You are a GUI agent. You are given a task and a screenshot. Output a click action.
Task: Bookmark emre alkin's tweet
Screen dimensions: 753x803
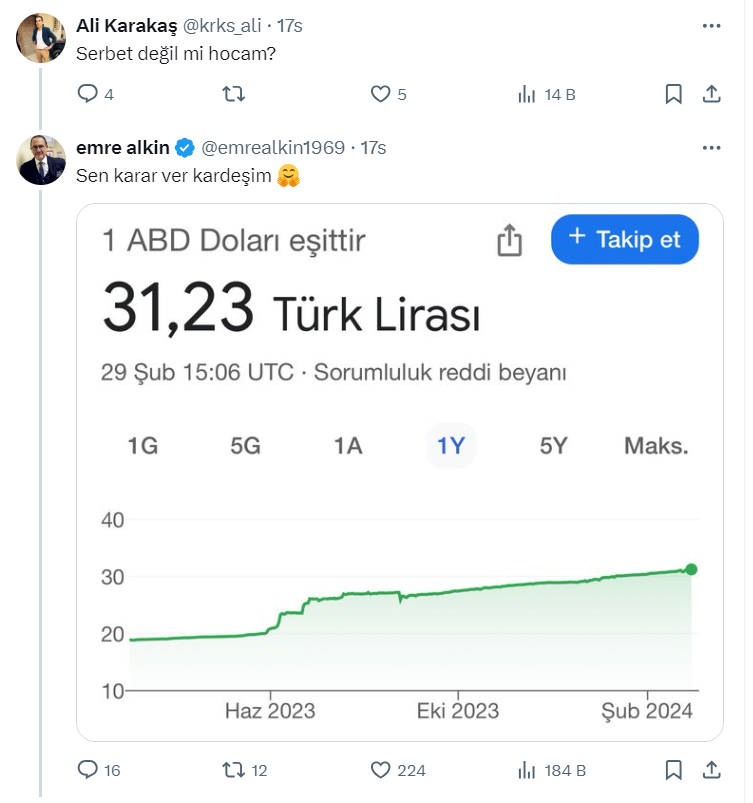click(673, 769)
